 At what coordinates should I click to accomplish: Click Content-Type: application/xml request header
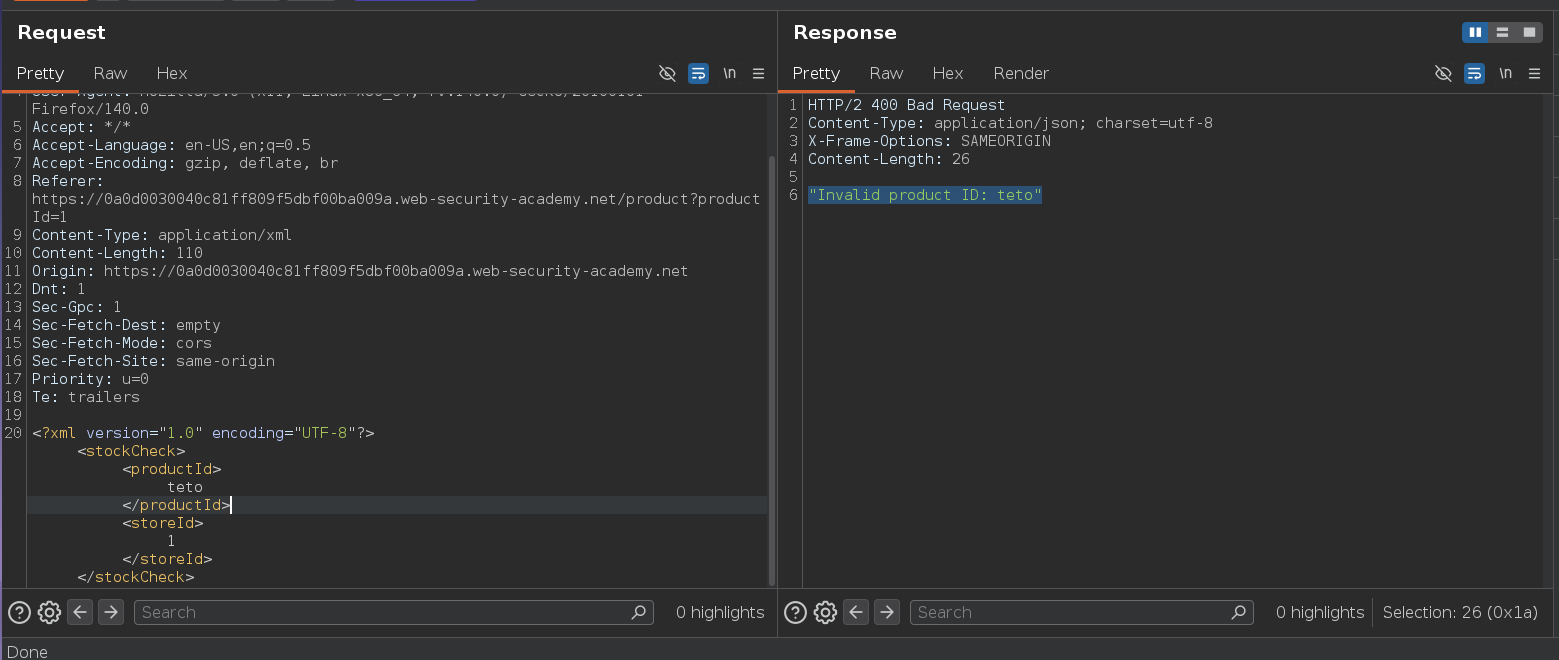click(162, 235)
